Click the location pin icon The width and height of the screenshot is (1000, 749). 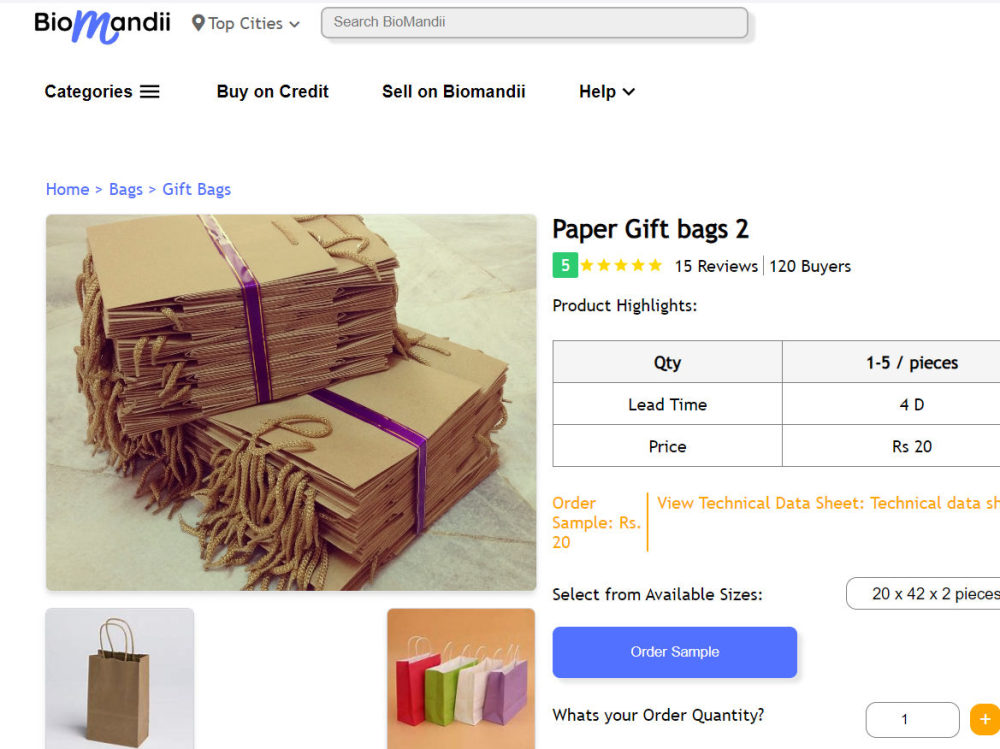pyautogui.click(x=198, y=23)
